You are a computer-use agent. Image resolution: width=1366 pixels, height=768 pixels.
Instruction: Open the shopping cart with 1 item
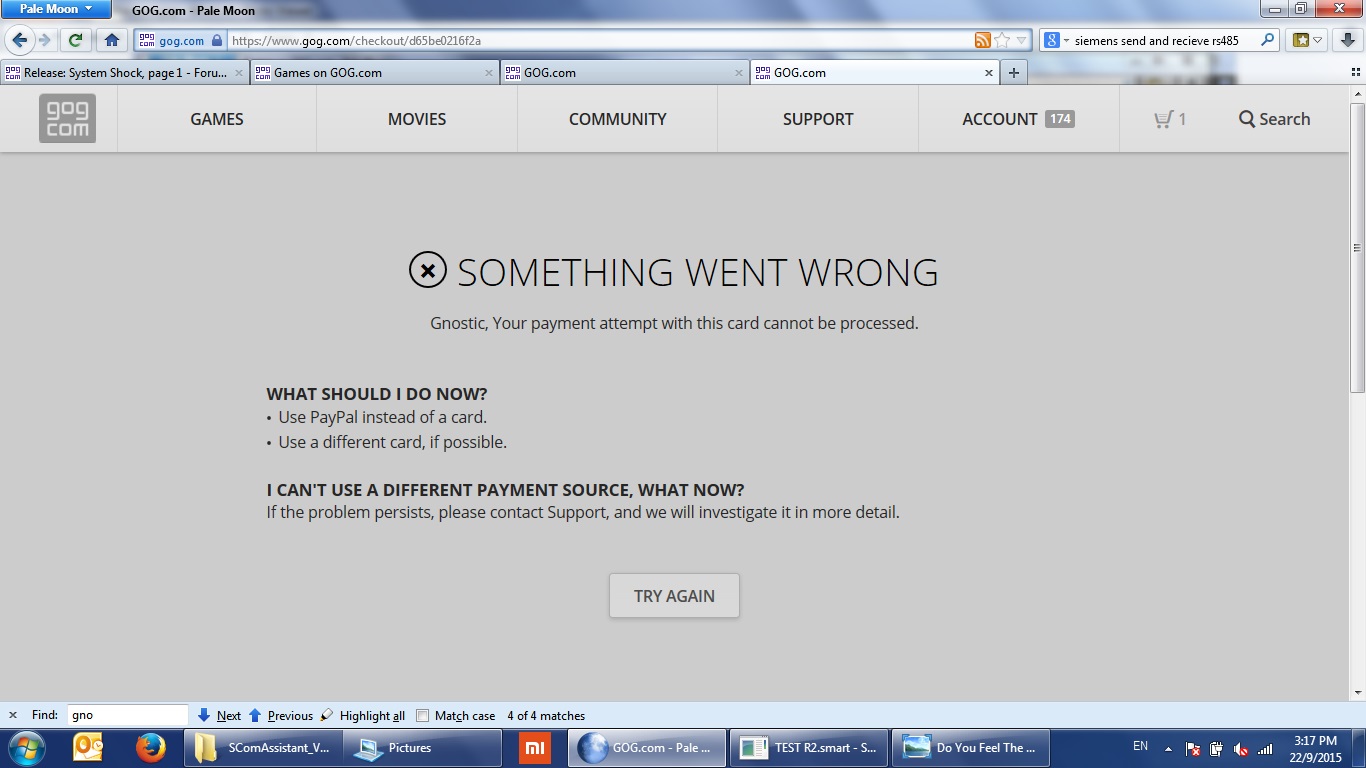click(x=1170, y=119)
